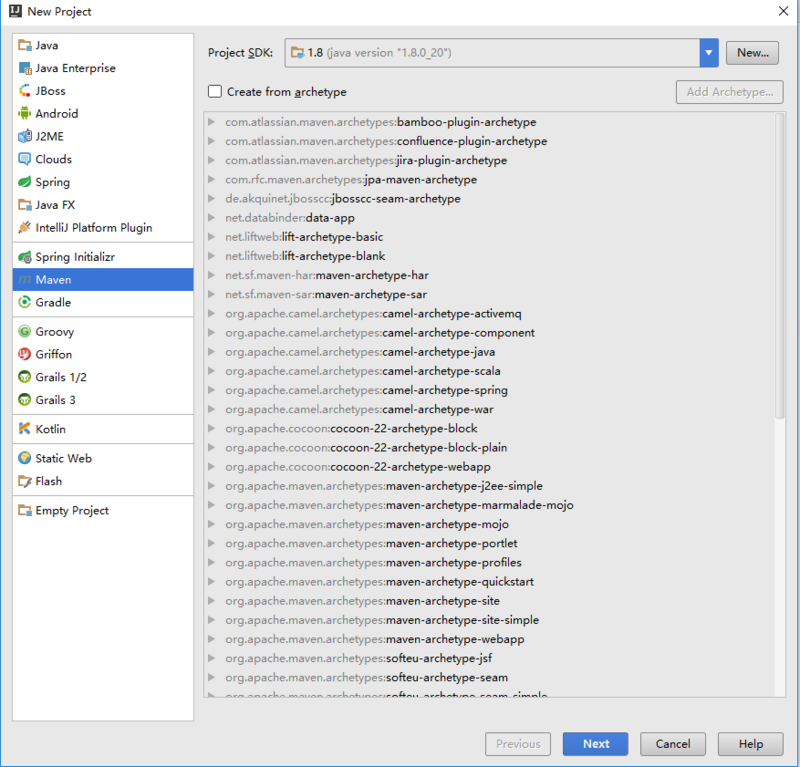Click the J2ME icon

(24, 136)
